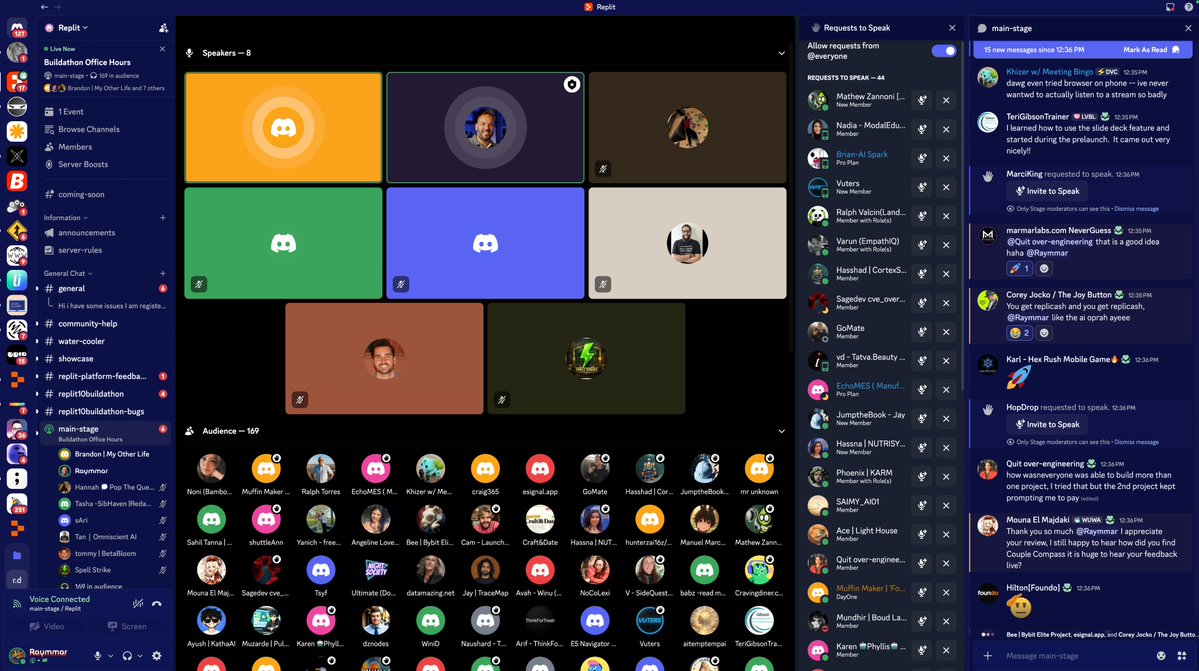Click Invite to Speak for HopDrop
This screenshot has height=671, width=1199.
[1047, 424]
